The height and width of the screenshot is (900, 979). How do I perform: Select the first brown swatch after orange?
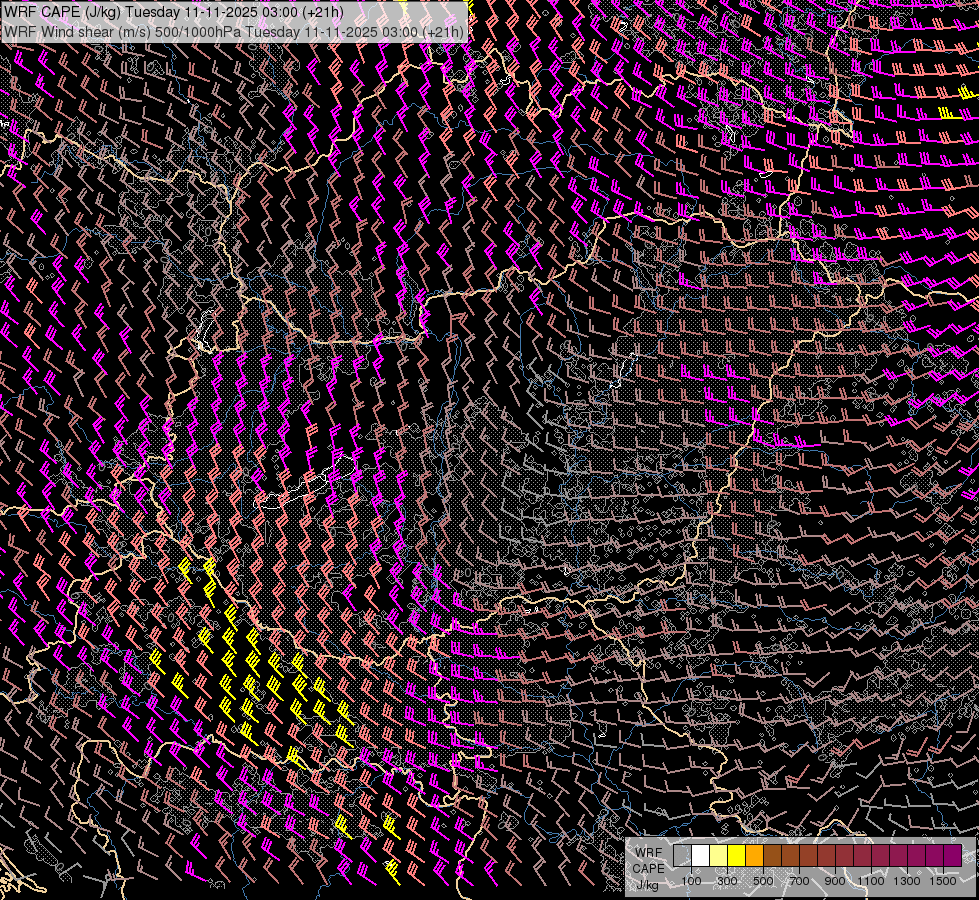coord(772,856)
